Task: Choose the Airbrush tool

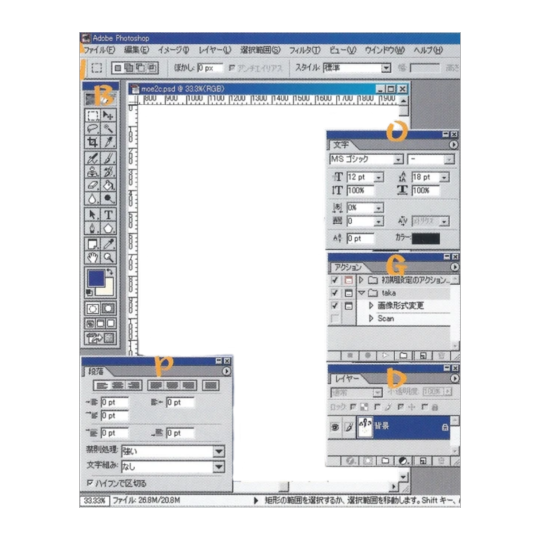Action: pos(92,158)
